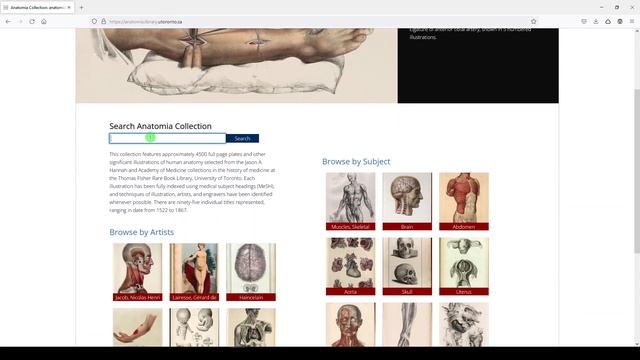Click the page vertical scrollbar thumb
Screen dimensions: 640x360
tap(637, 171)
